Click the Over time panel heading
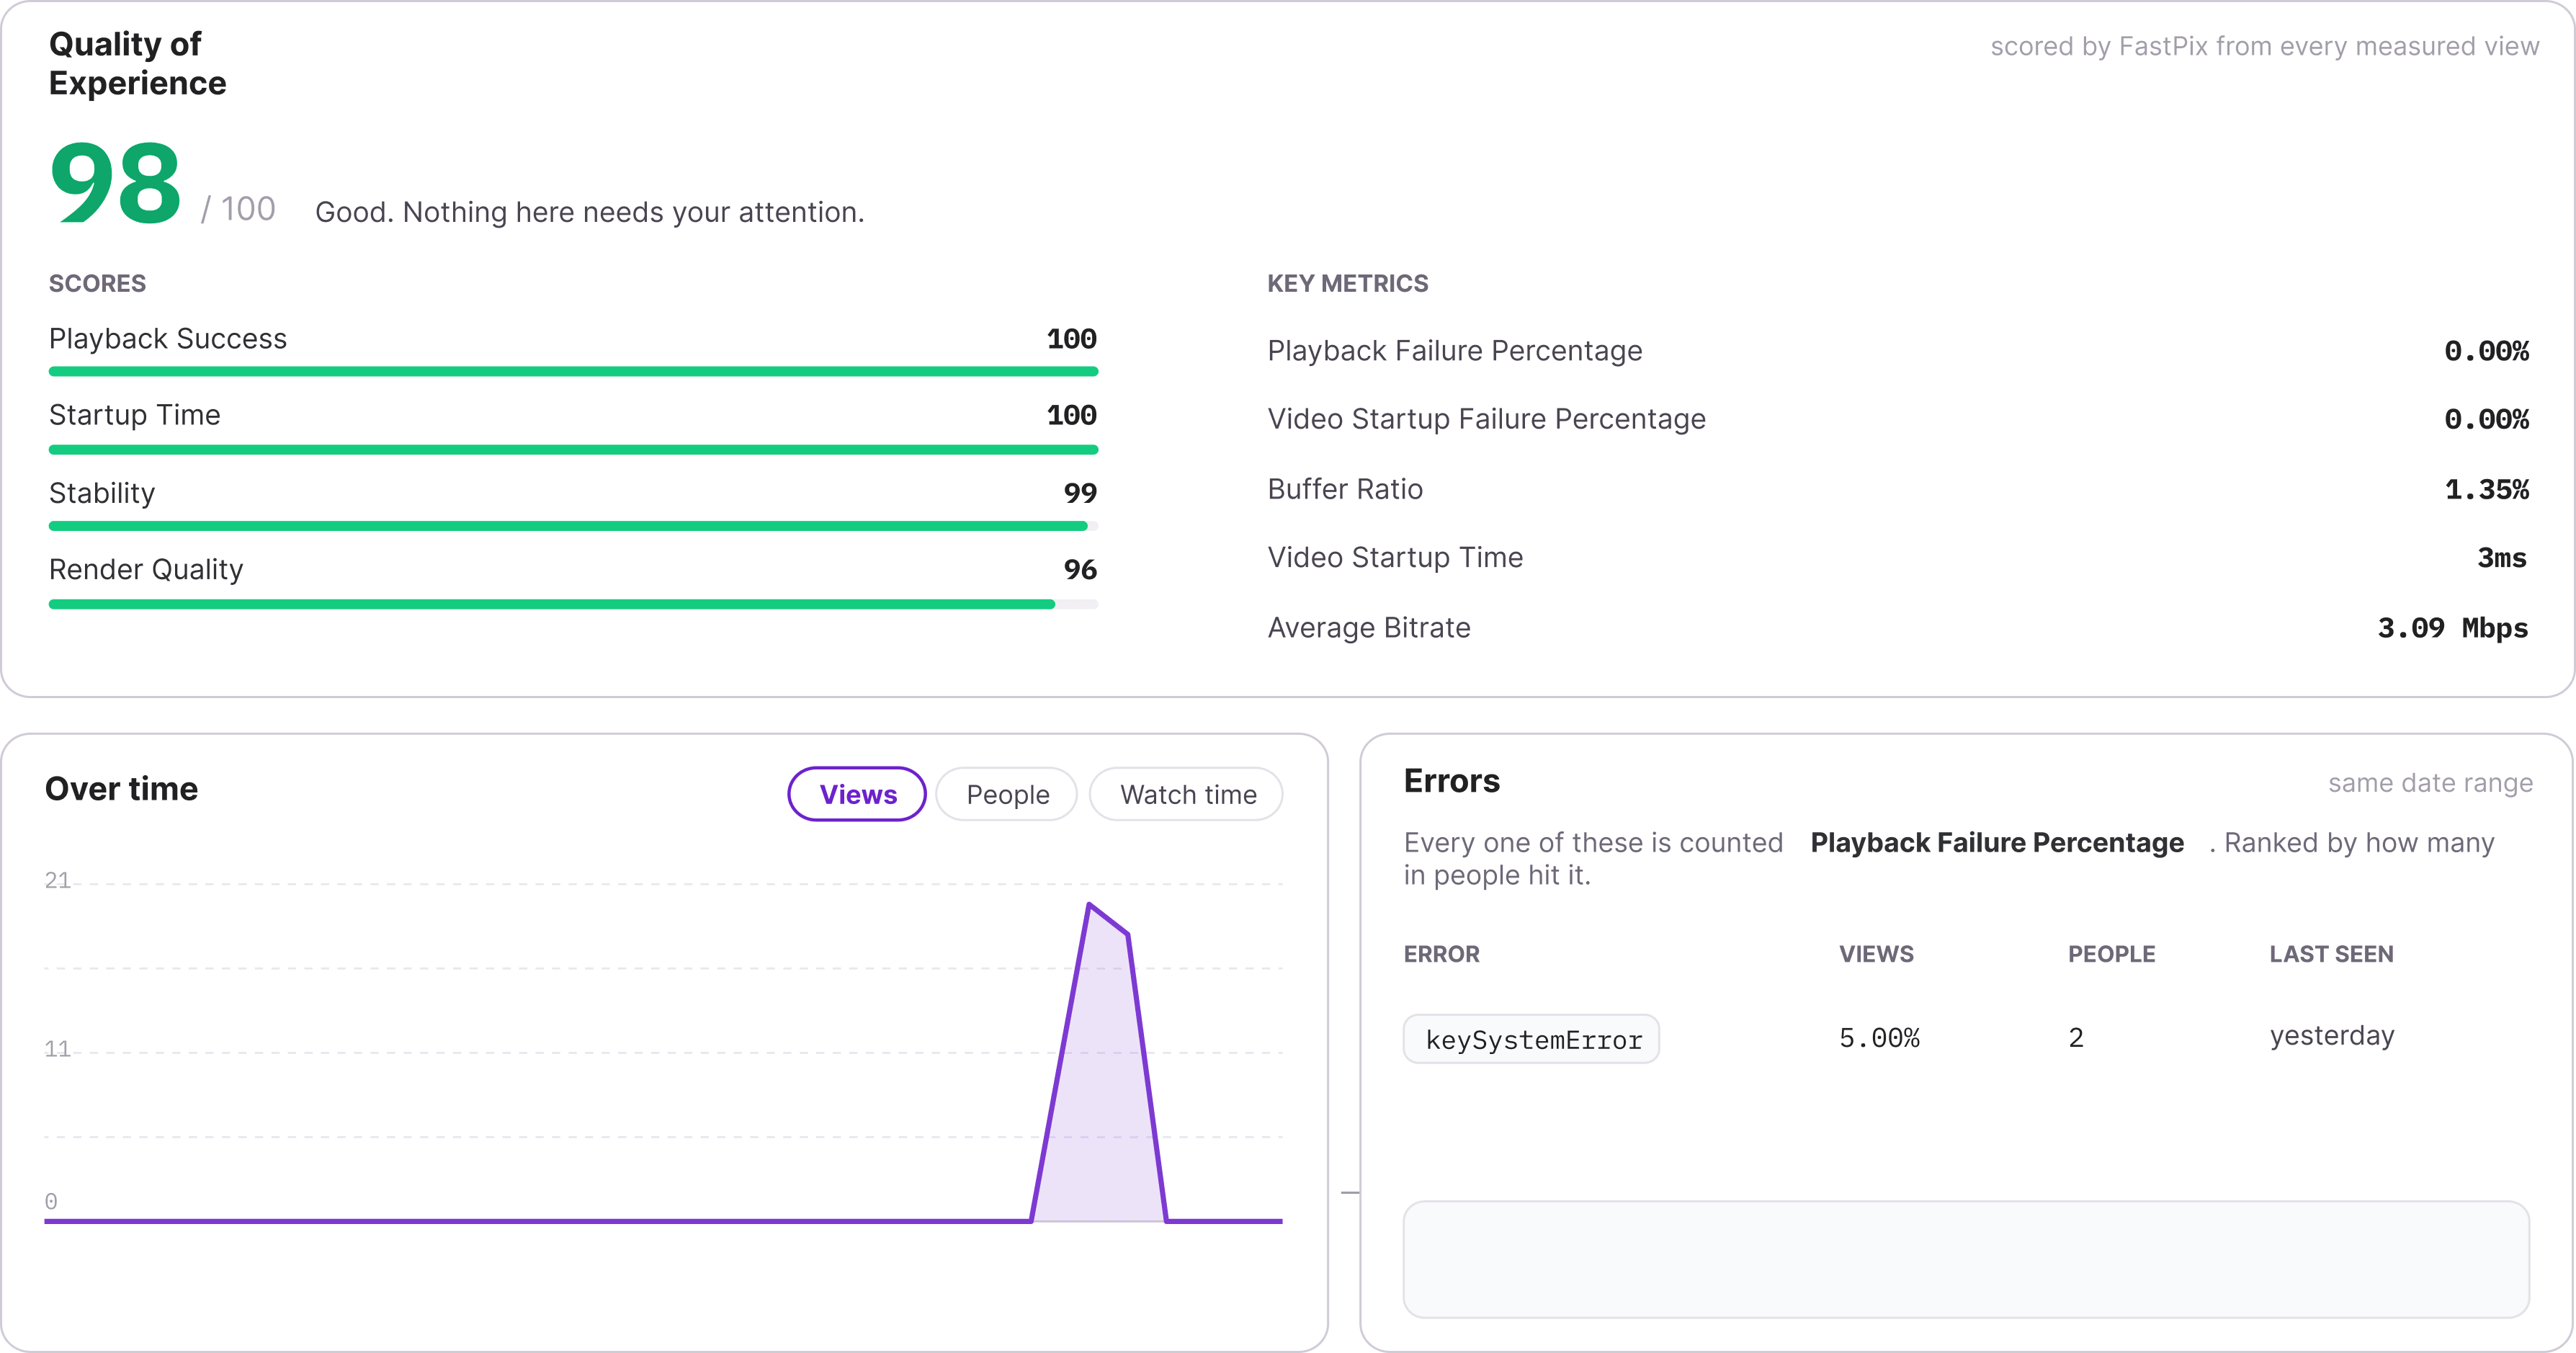Viewport: 2576px width, 1353px height. 121,789
